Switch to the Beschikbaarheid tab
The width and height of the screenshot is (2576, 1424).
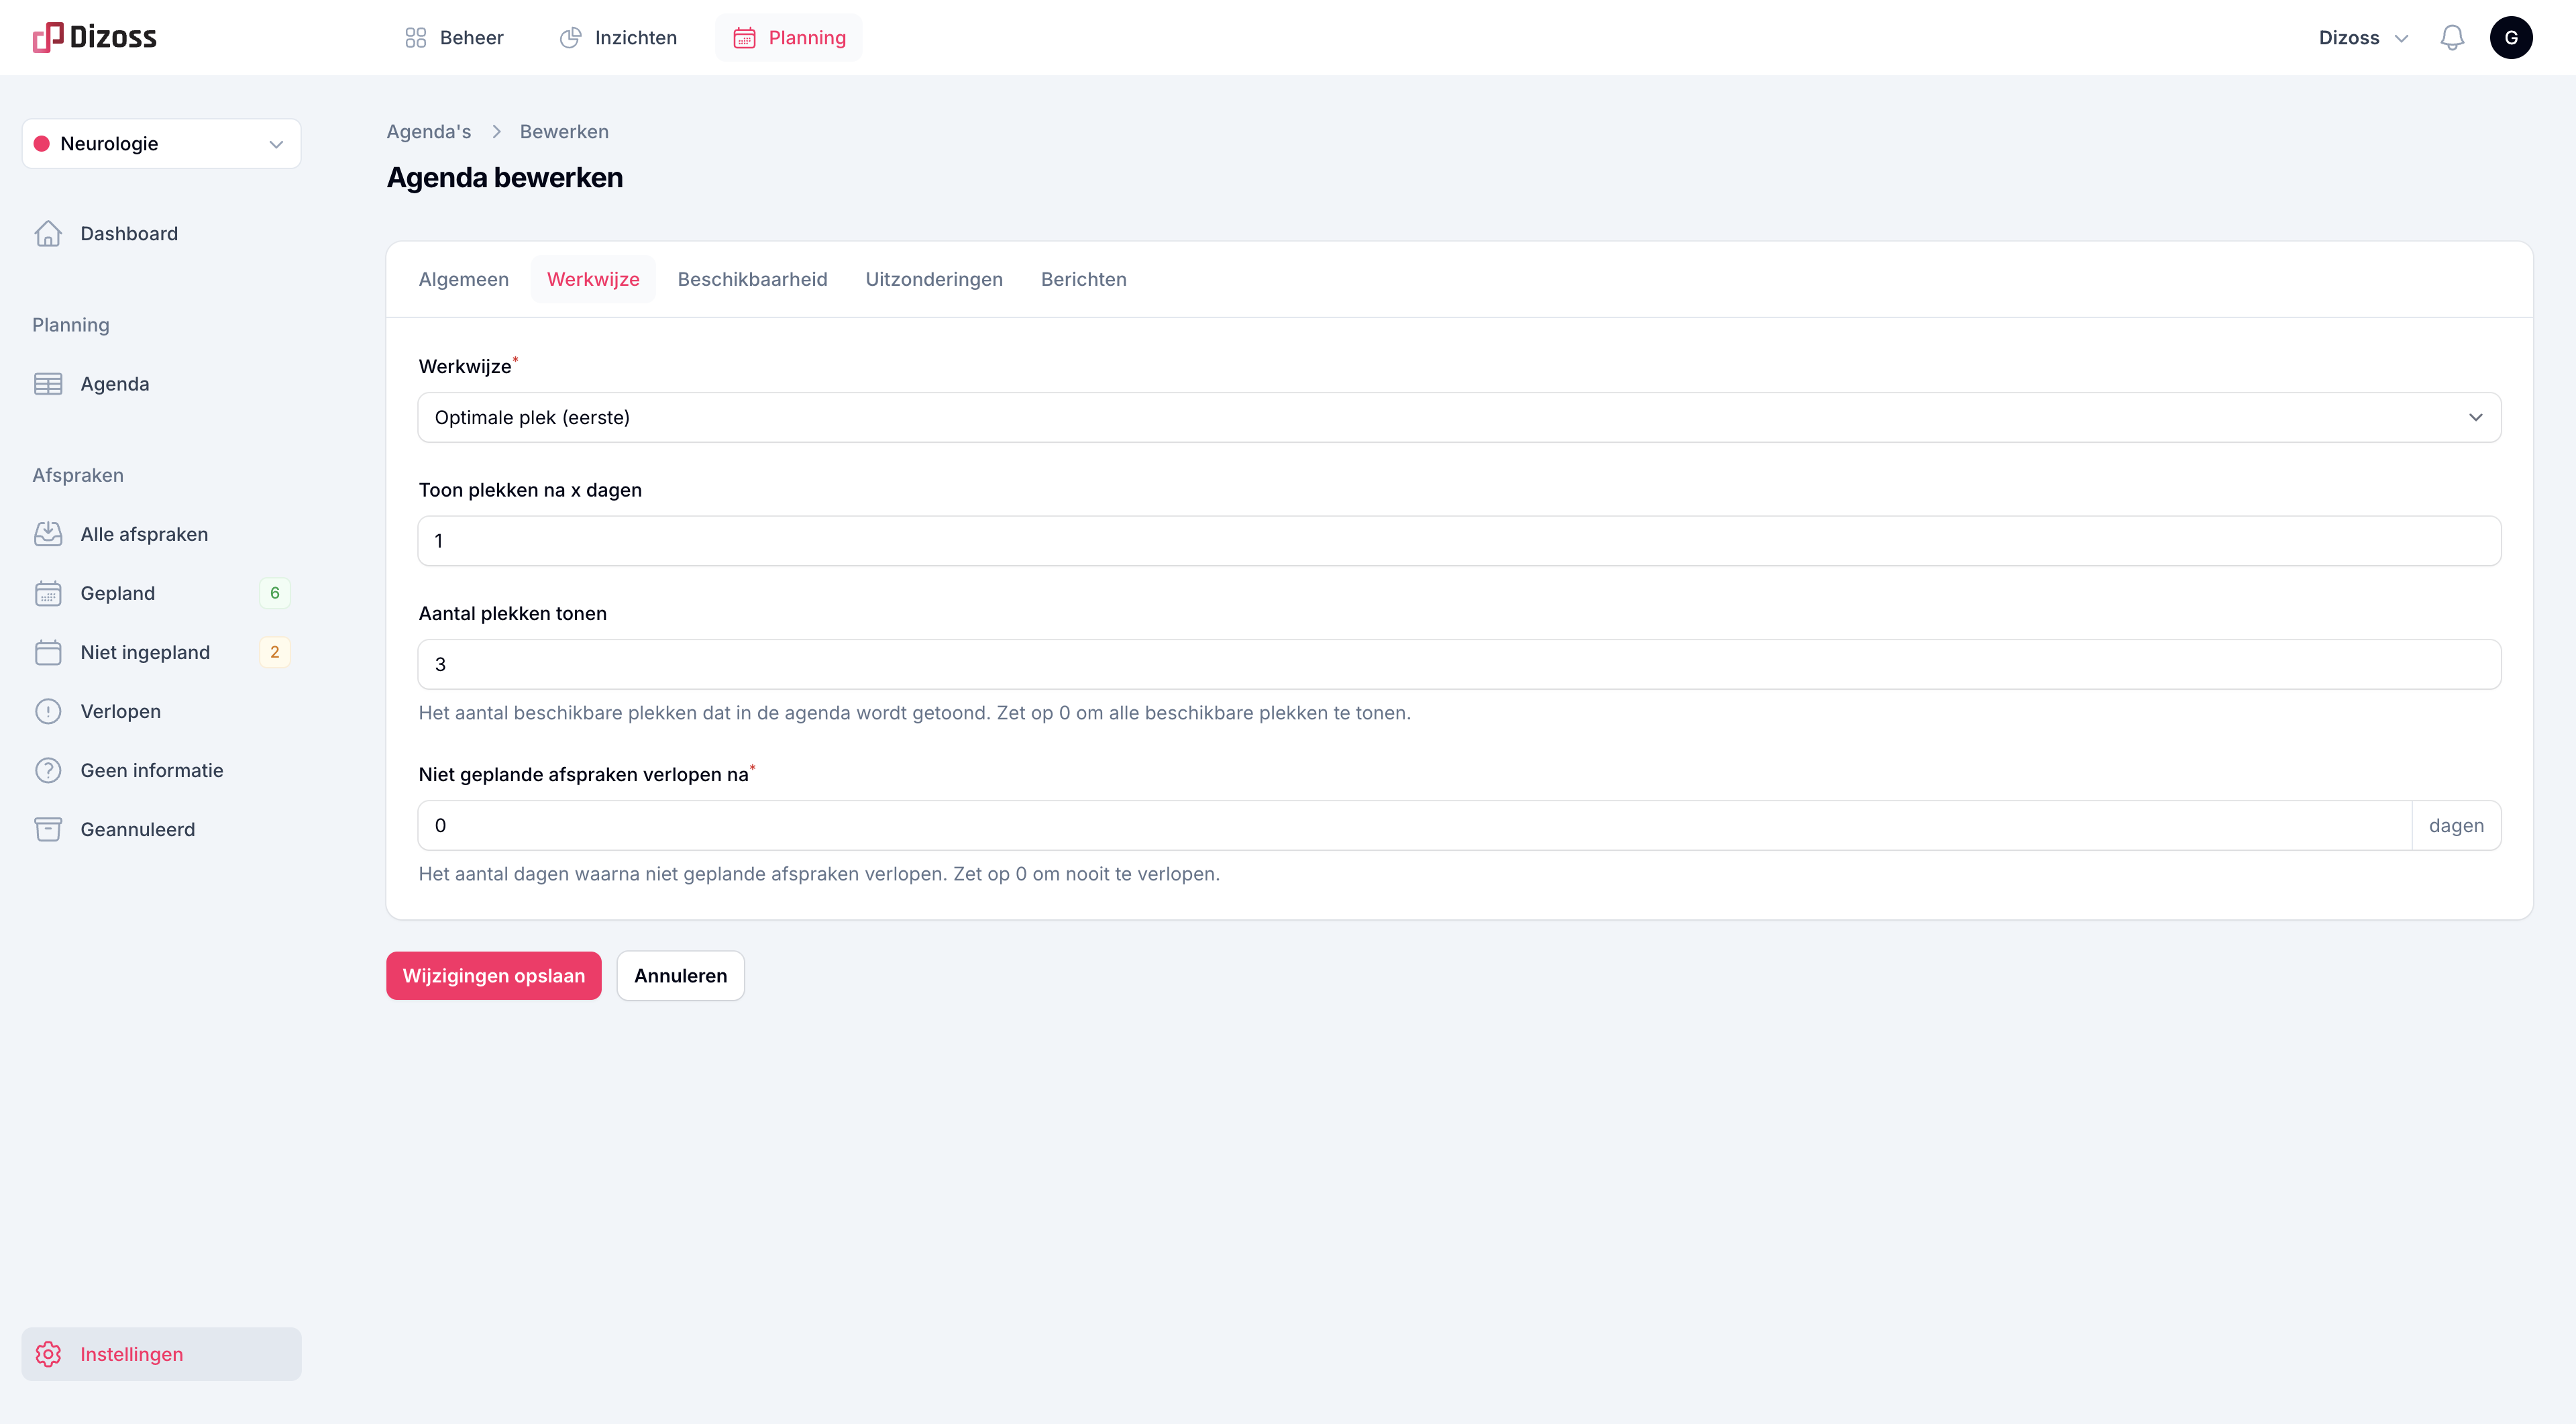click(x=752, y=279)
